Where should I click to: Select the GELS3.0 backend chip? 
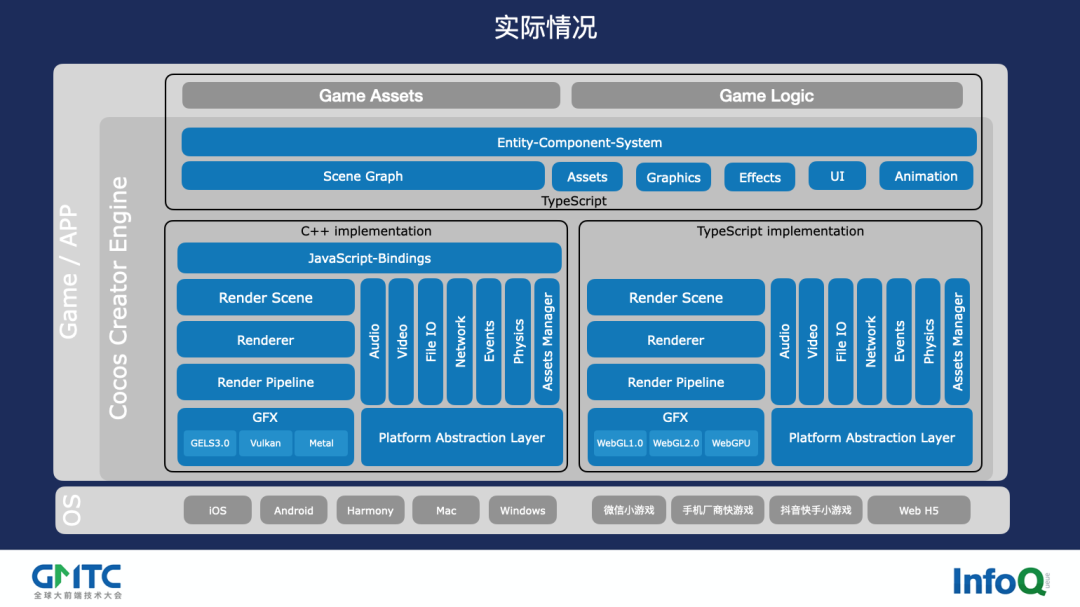click(x=210, y=443)
